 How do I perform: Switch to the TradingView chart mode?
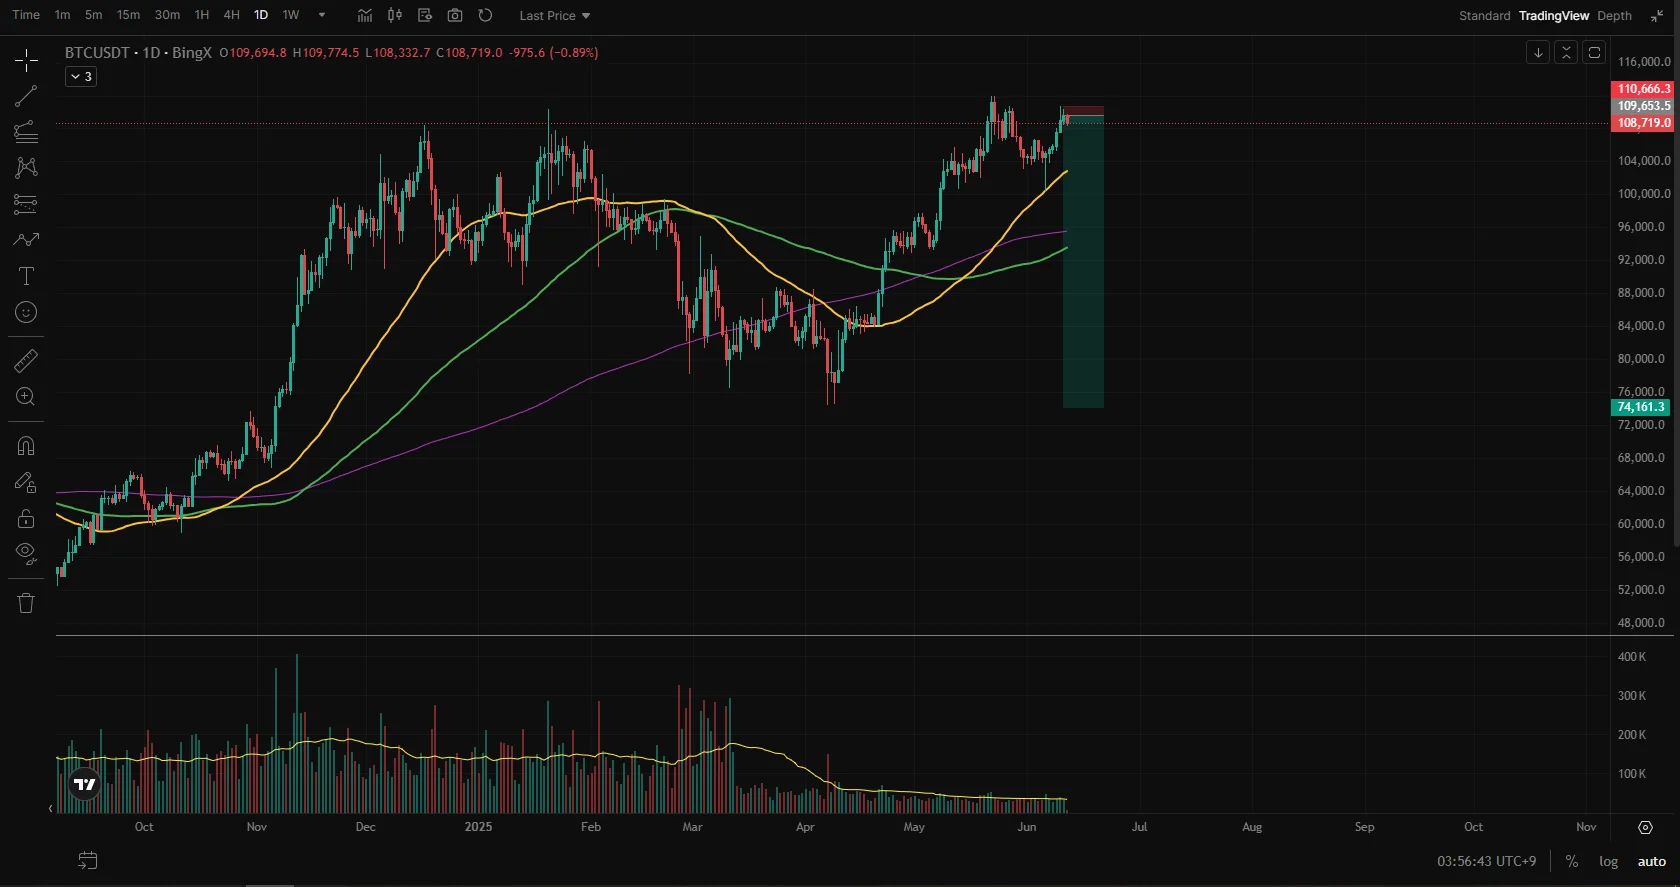[1553, 15]
